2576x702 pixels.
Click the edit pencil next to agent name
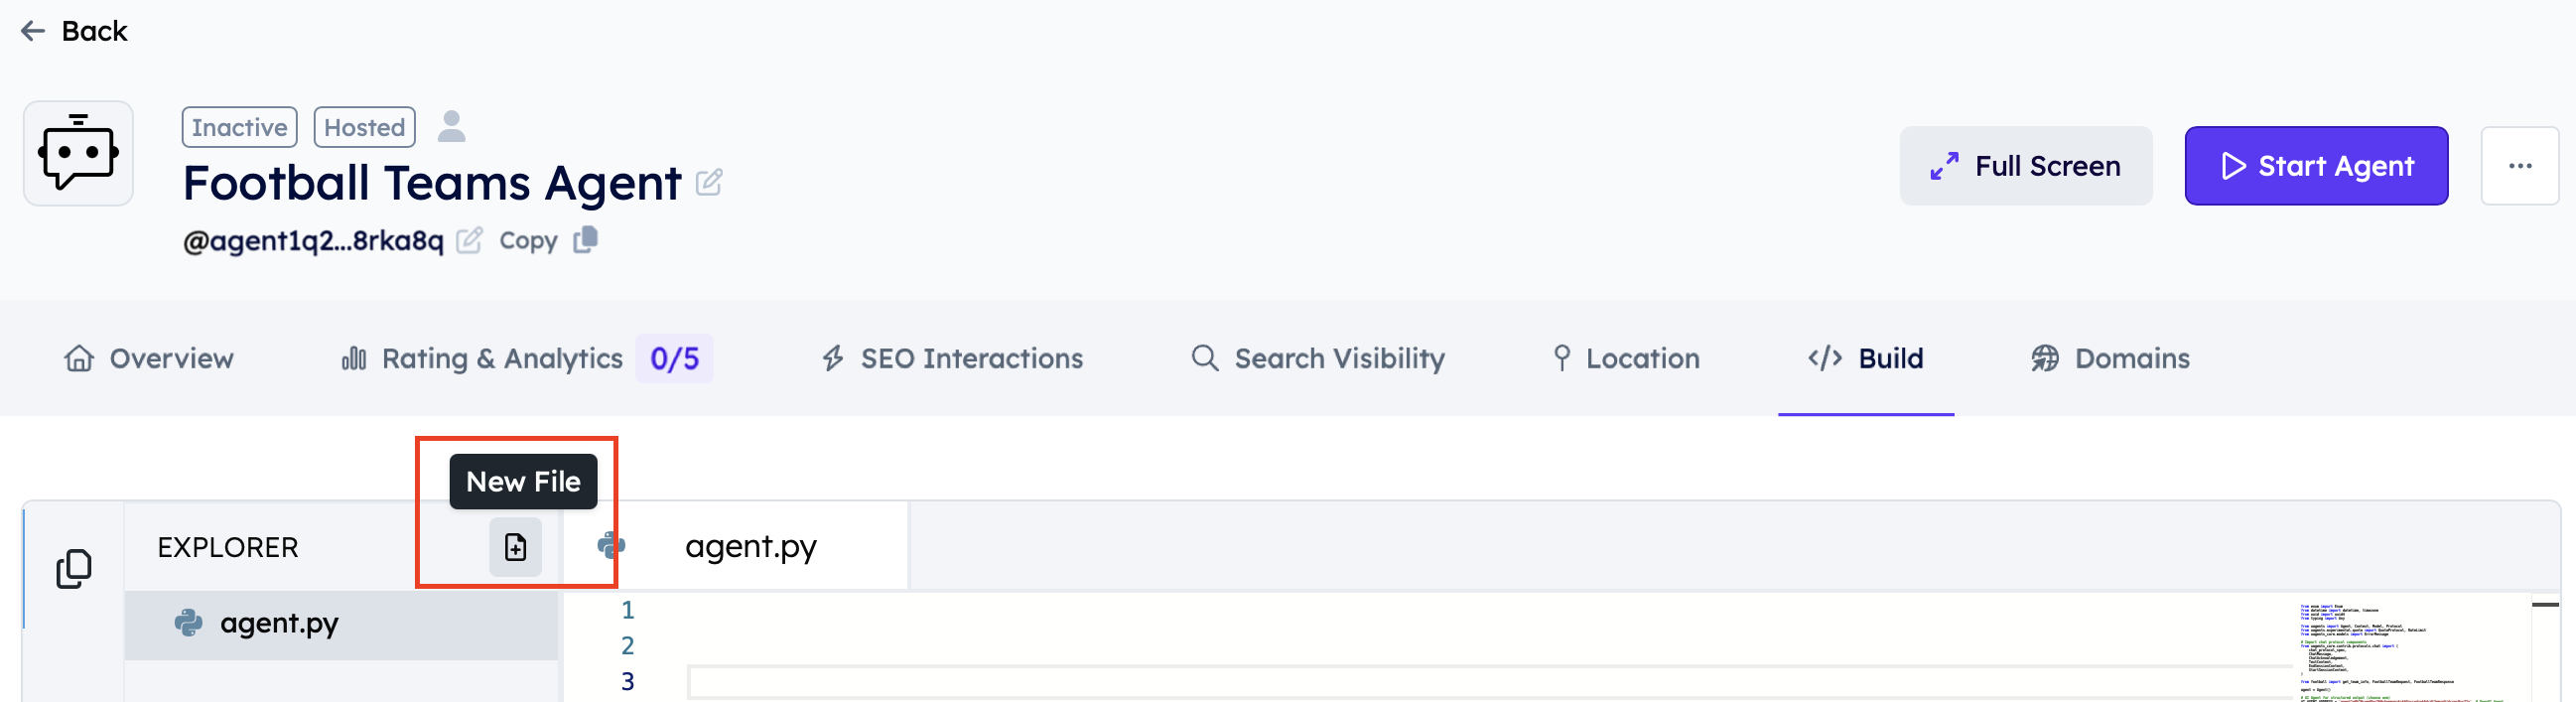[709, 183]
